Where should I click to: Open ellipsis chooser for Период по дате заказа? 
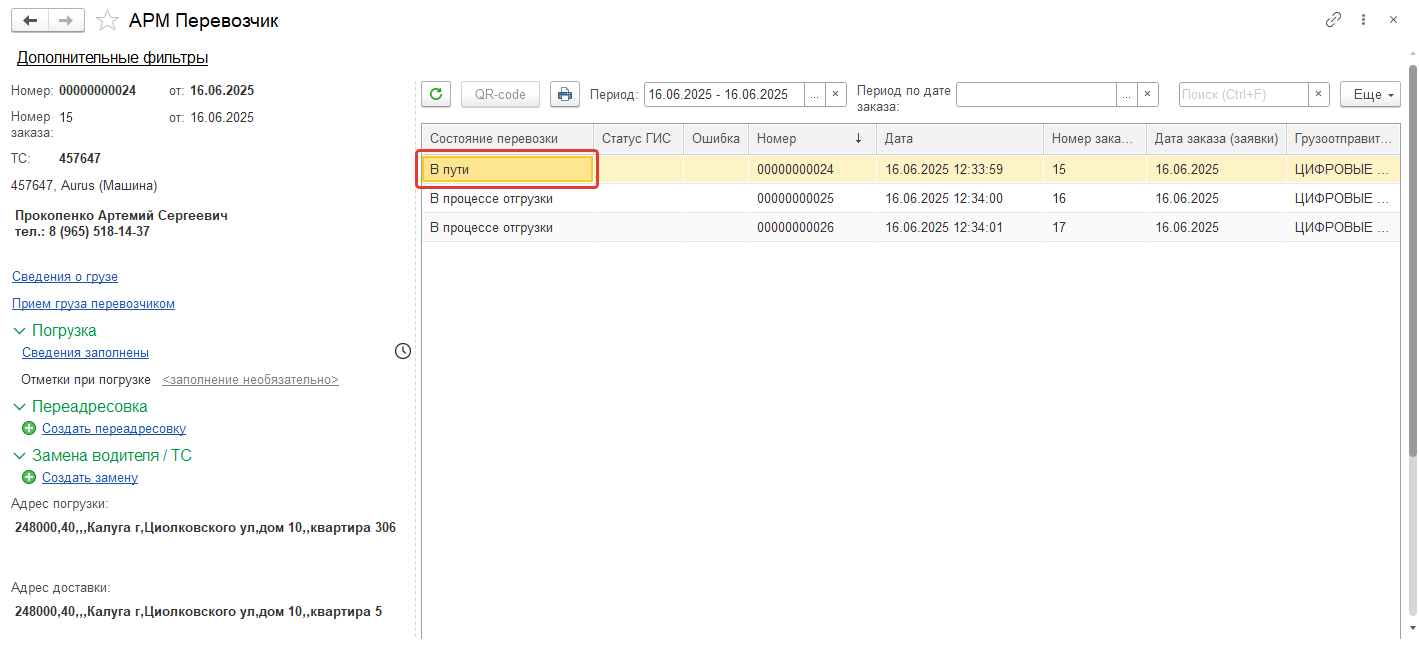(1127, 94)
